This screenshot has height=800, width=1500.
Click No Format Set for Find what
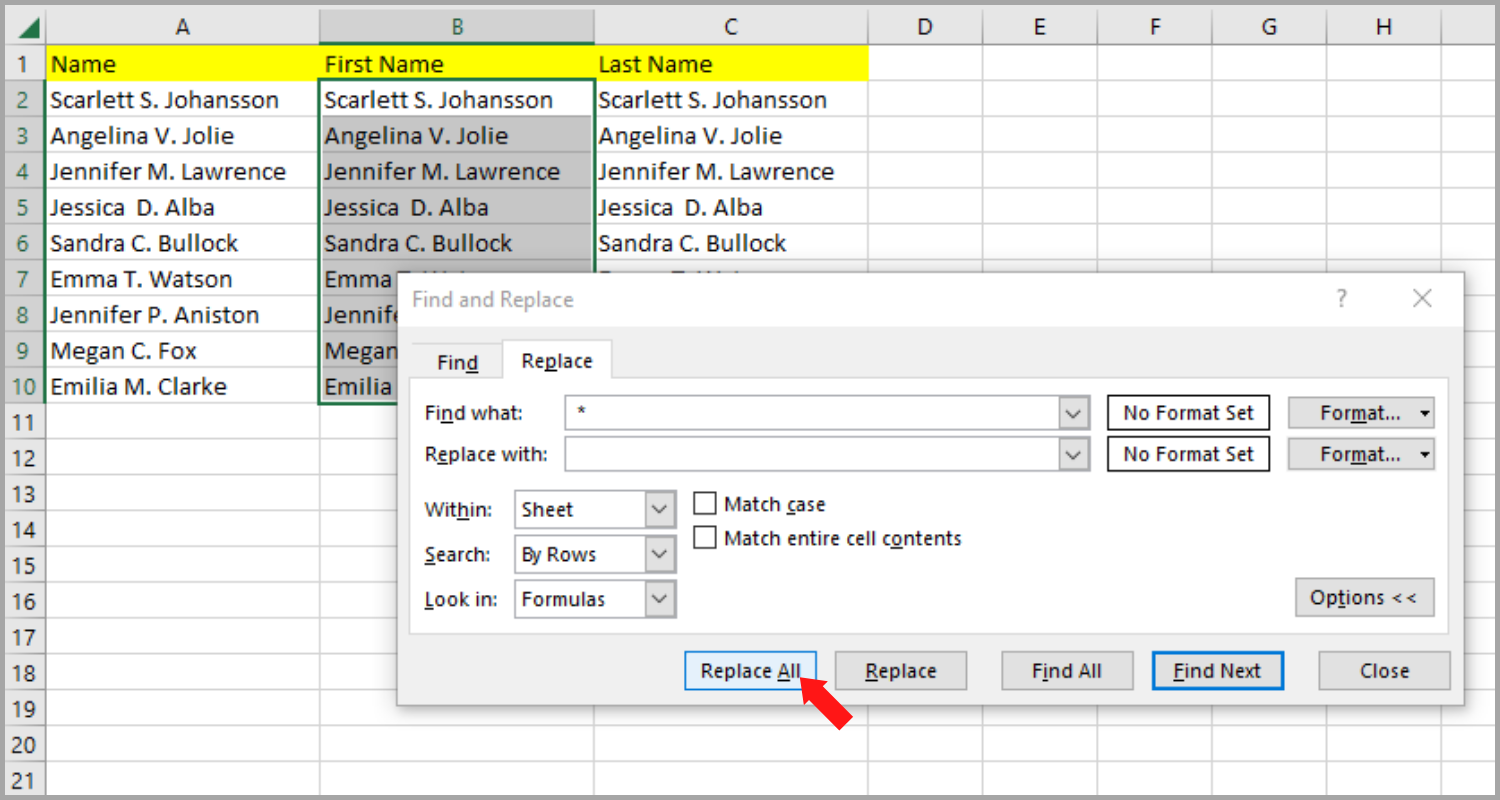point(1188,412)
